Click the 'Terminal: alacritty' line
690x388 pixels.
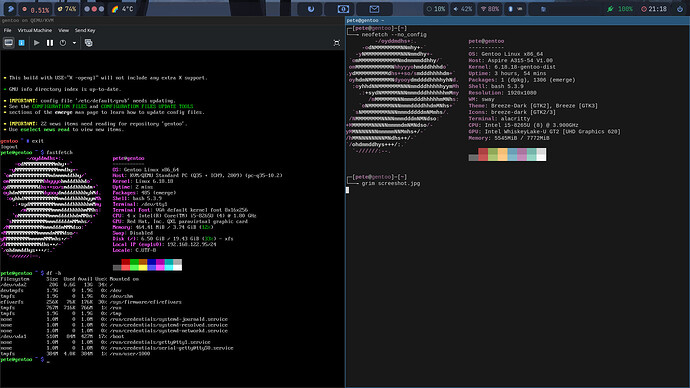499,119
